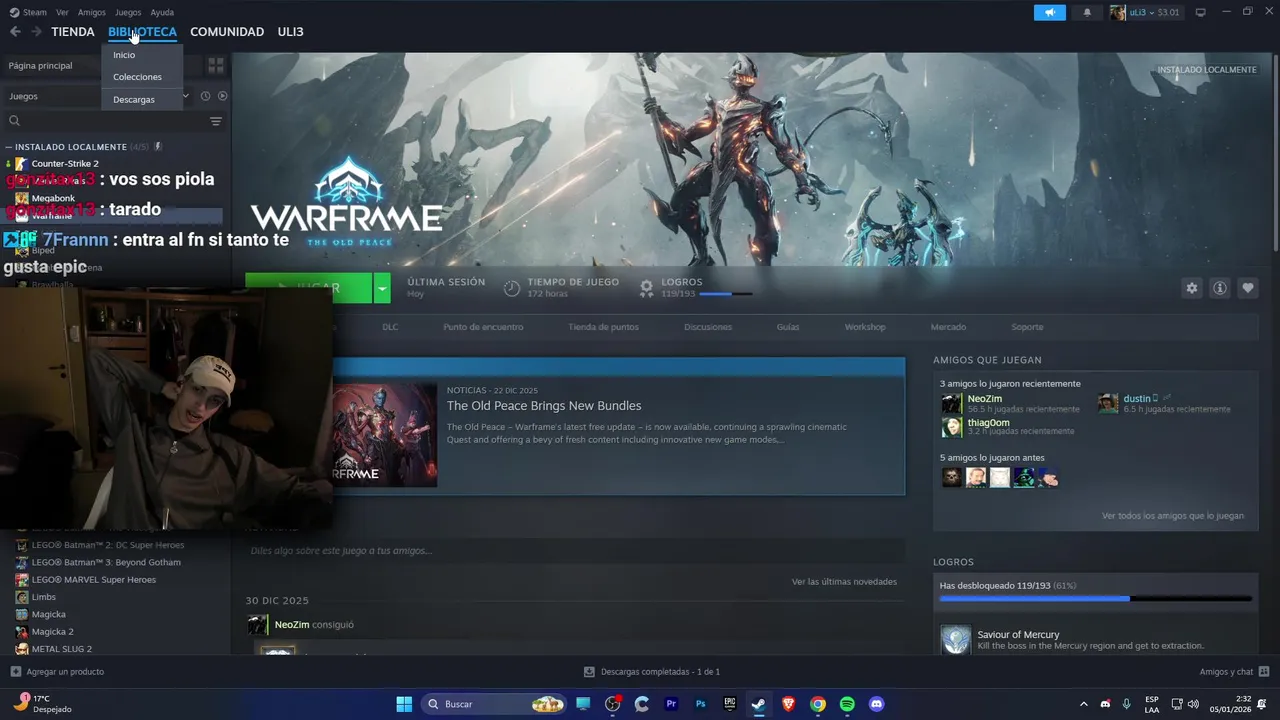Click the status field Diles algo sobre este juego
This screenshot has height=720, width=1280.
point(575,551)
